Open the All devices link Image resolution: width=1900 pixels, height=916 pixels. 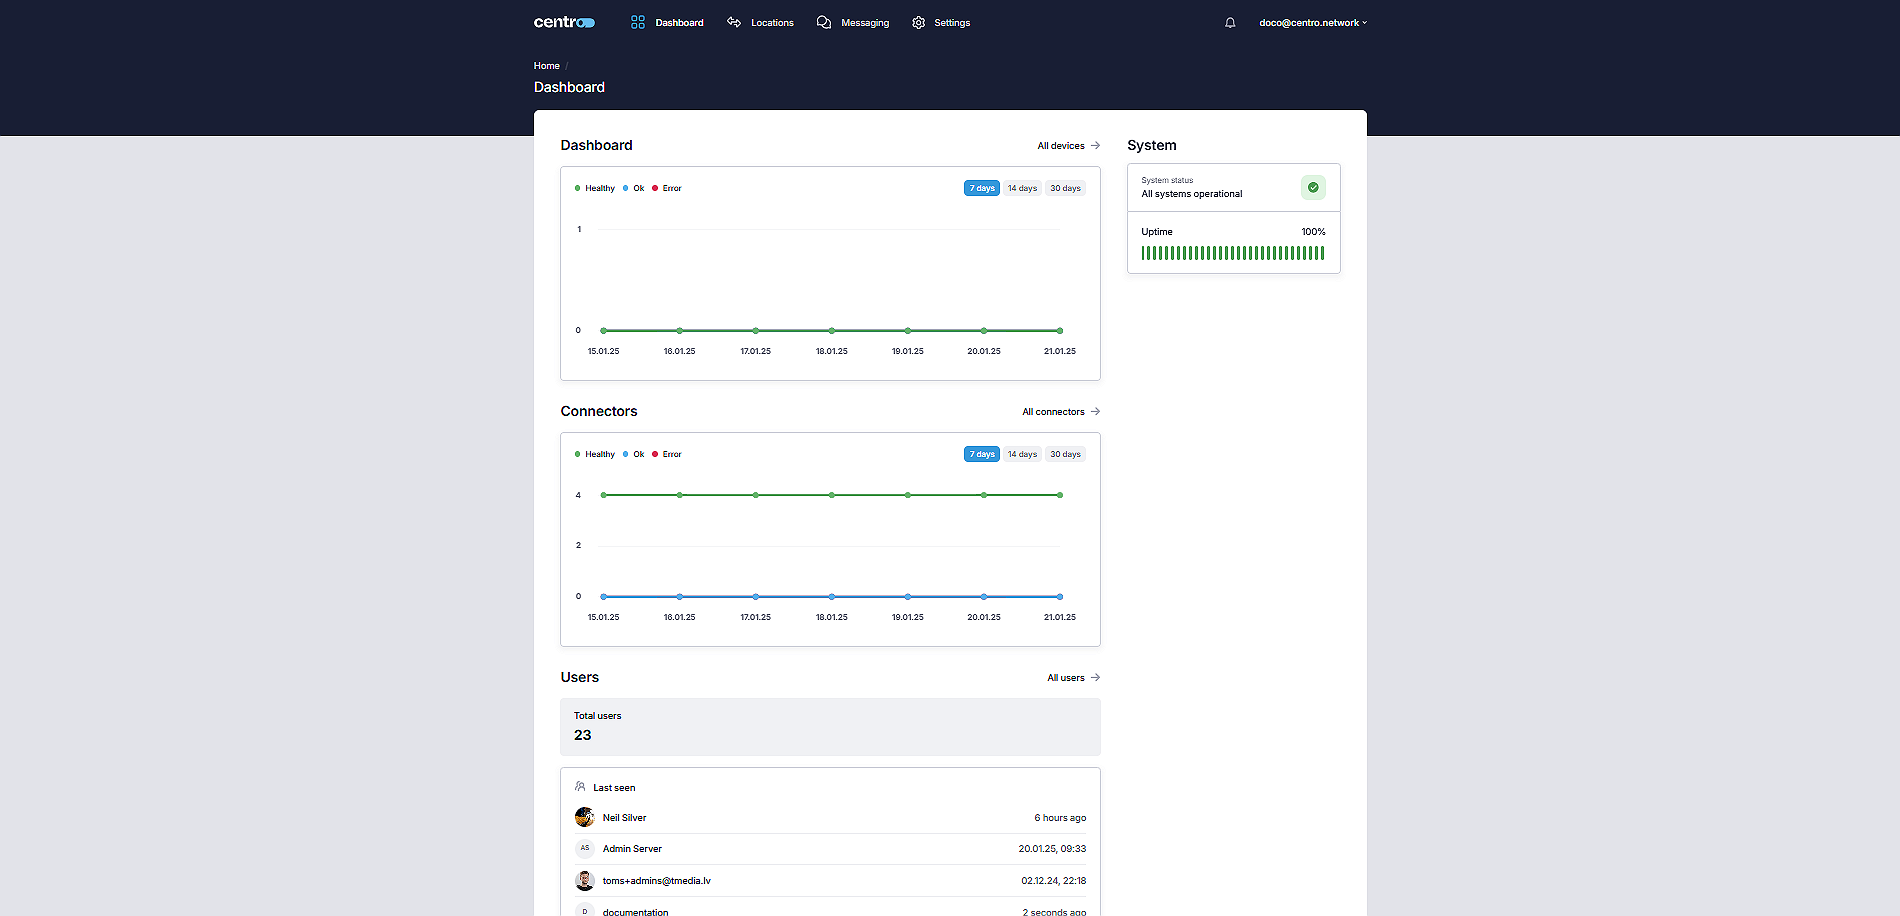coord(1061,145)
